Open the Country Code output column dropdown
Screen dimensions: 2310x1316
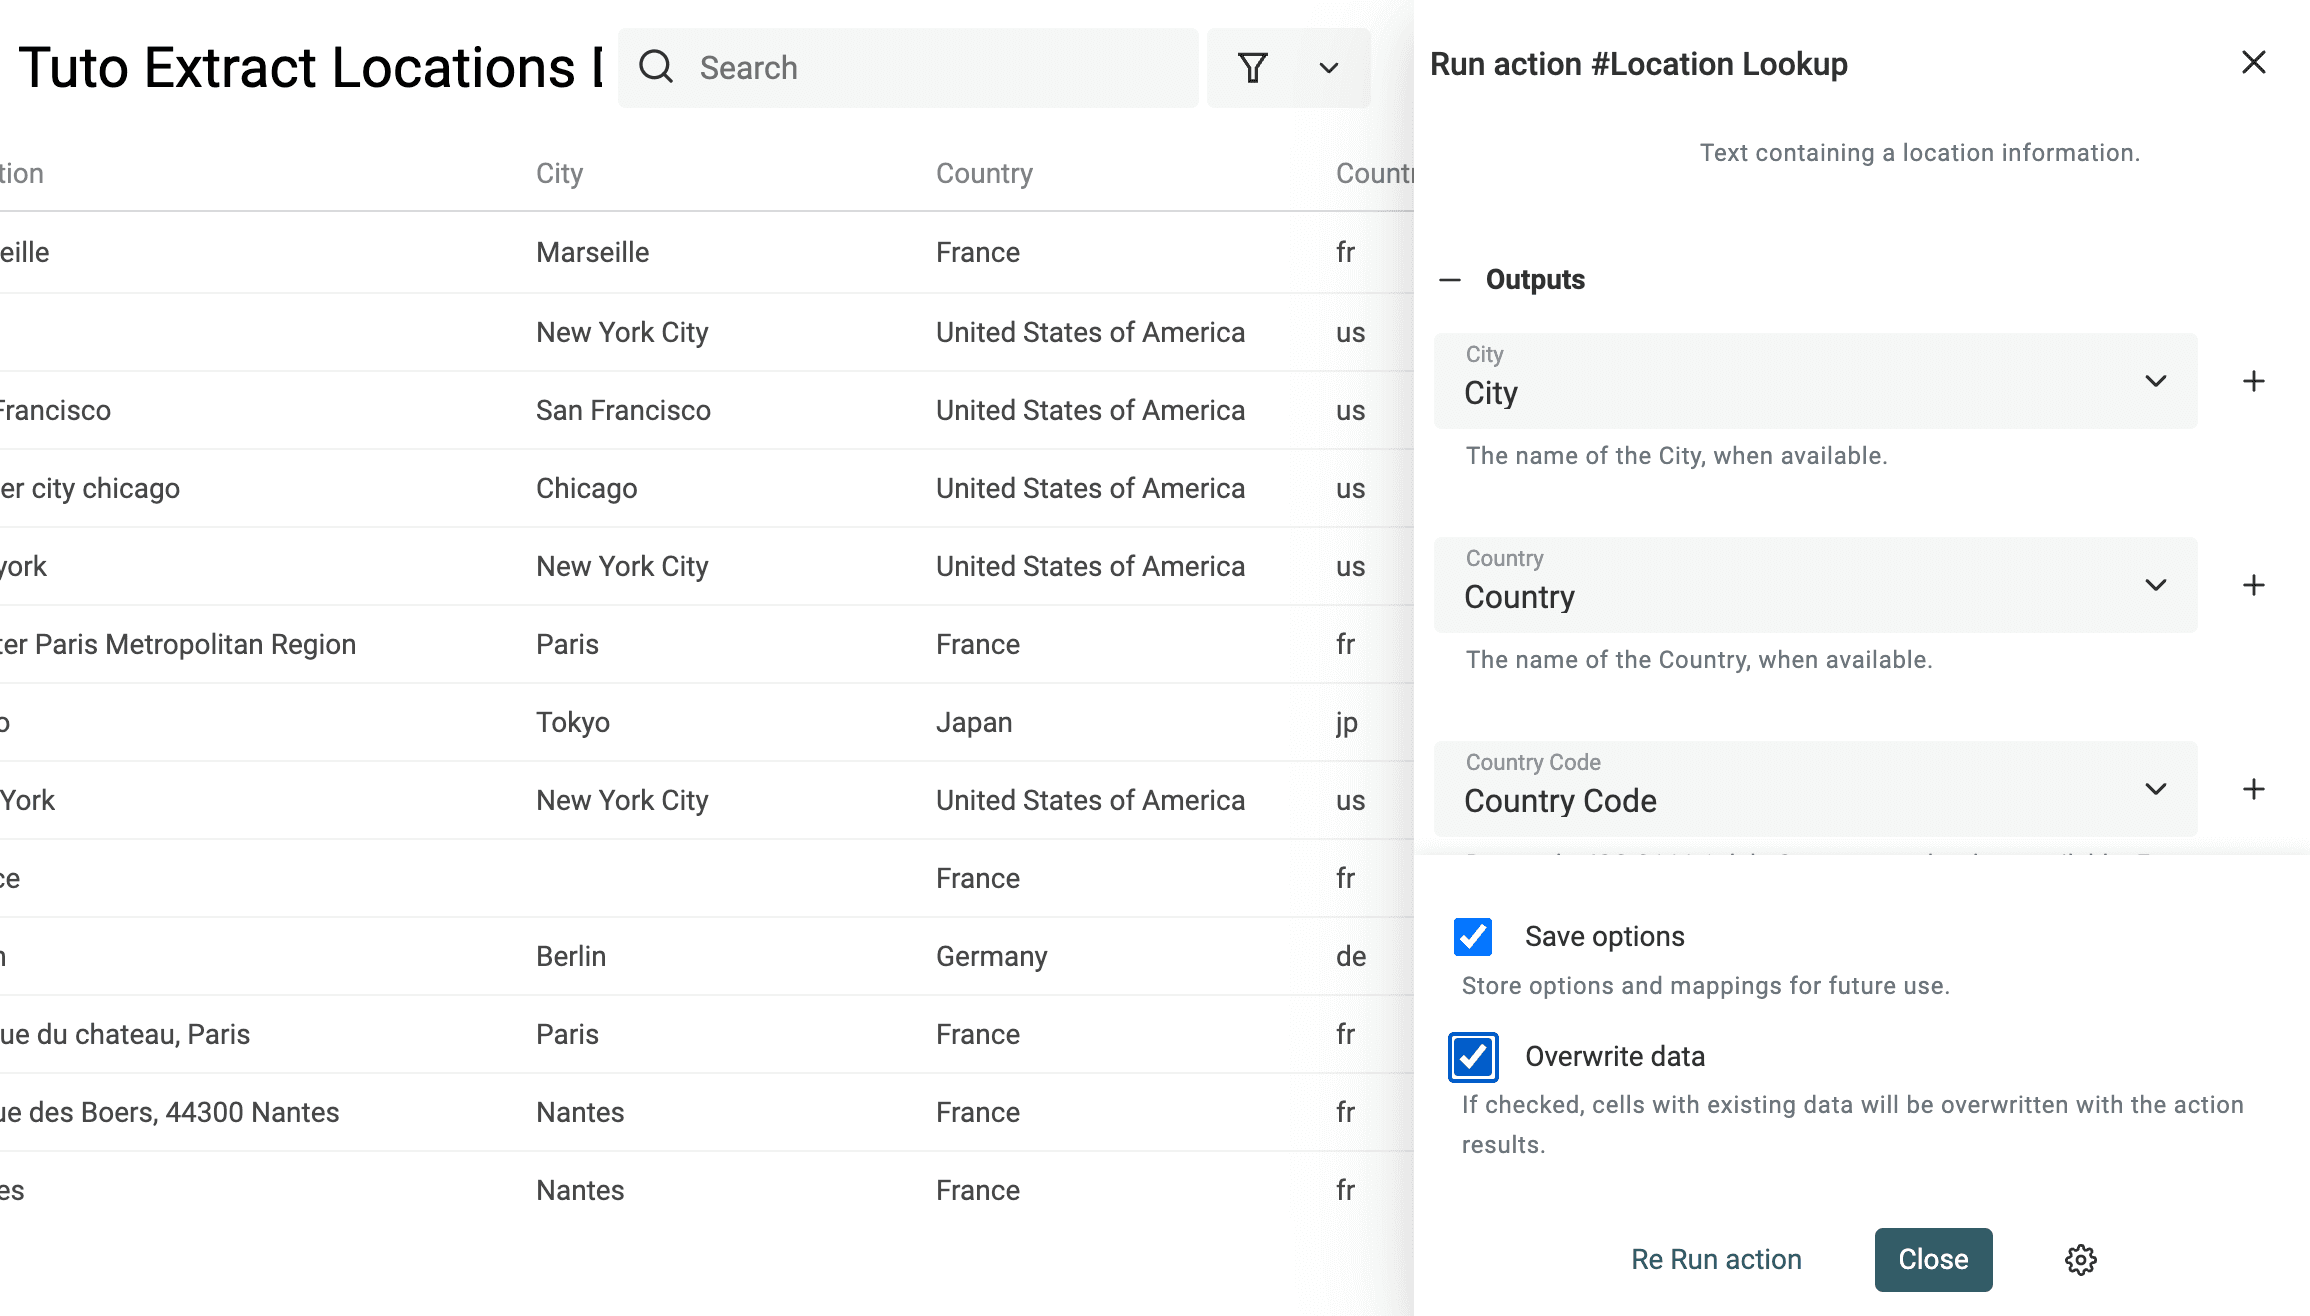(1815, 789)
